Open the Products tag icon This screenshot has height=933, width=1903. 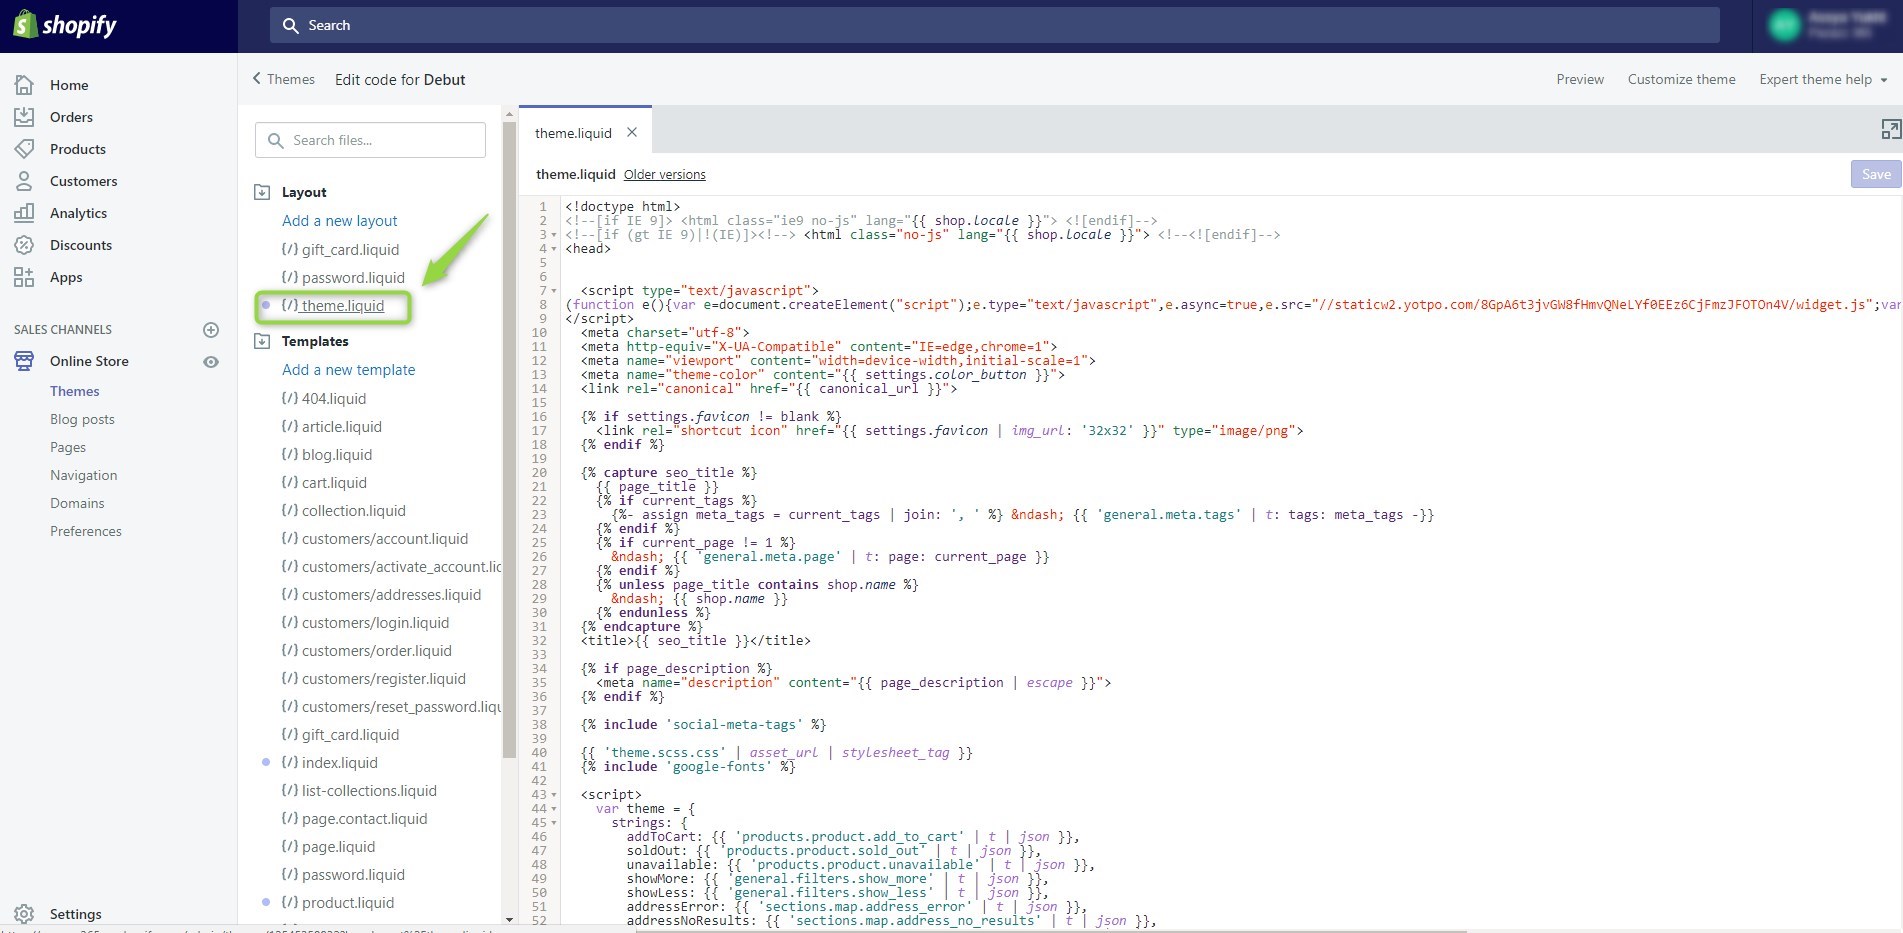pyautogui.click(x=24, y=149)
